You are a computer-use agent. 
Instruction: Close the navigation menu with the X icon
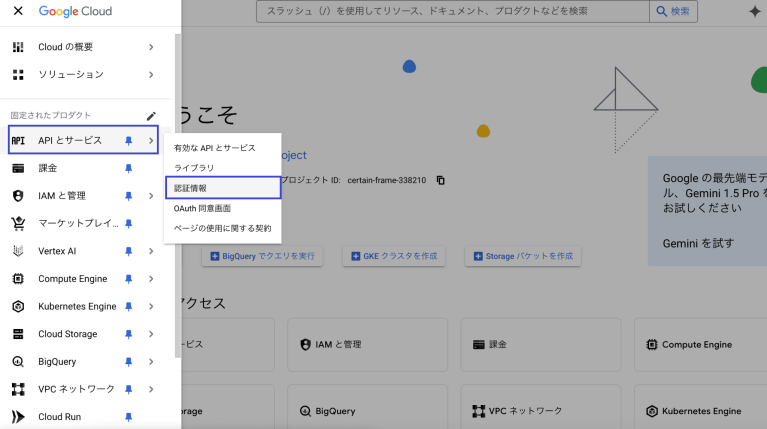[x=18, y=11]
